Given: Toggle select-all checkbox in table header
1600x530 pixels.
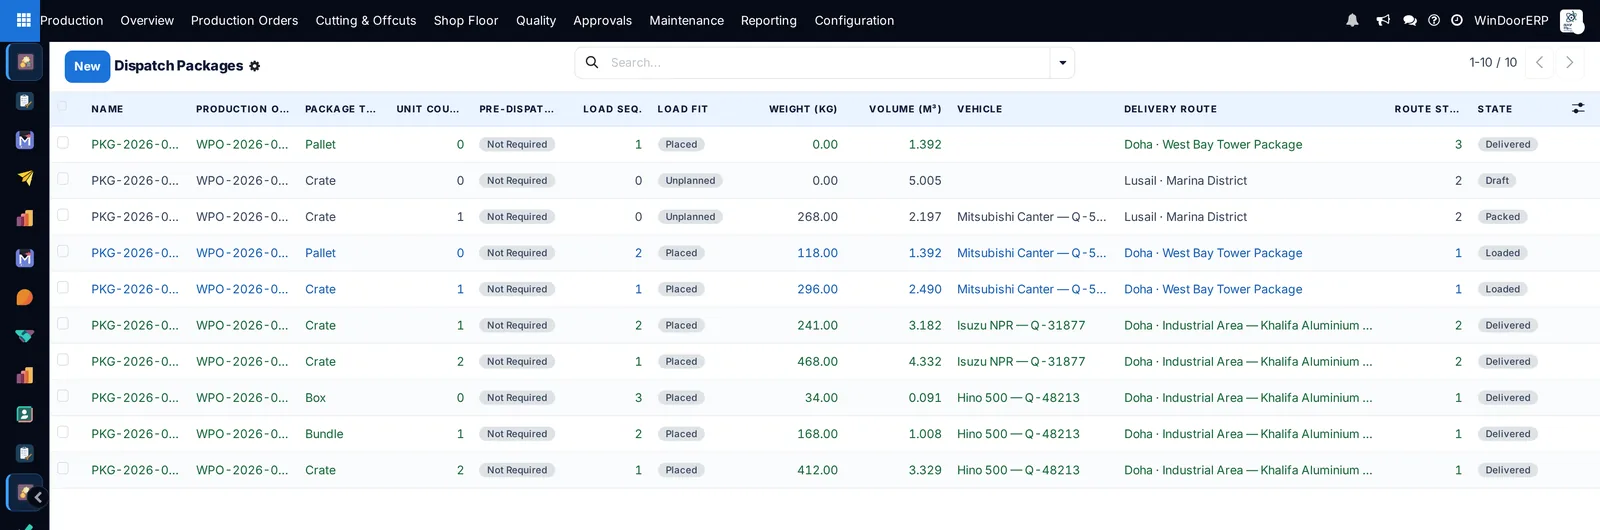Looking at the screenshot, I should pos(63,106).
